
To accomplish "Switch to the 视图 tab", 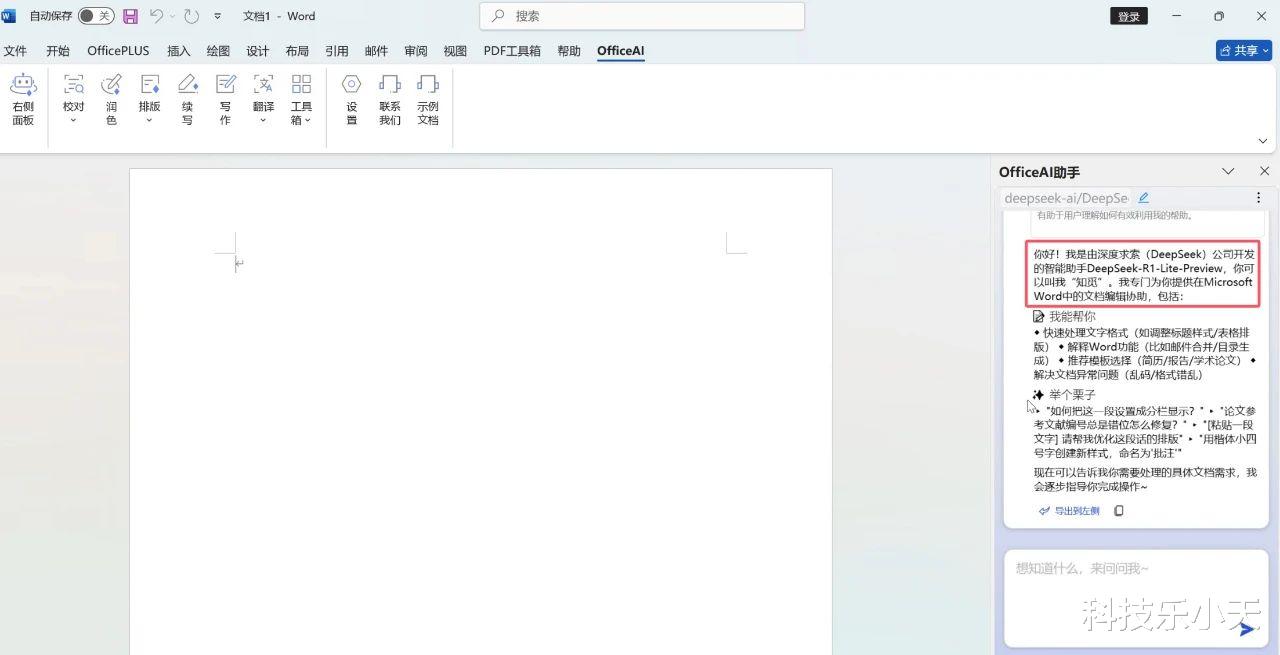I will click(x=455, y=51).
